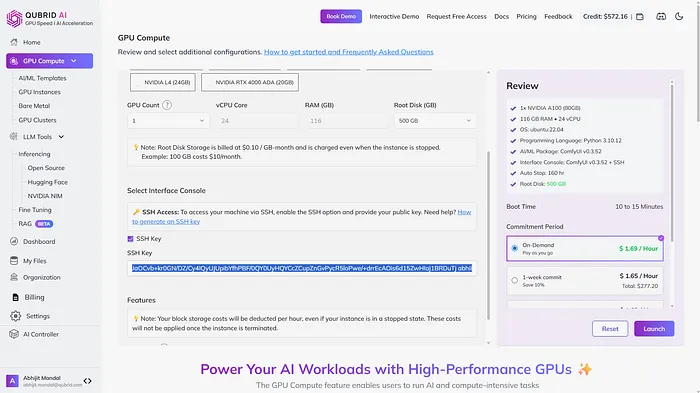Click the $ 1.69 / Hour price
This screenshot has height=393, width=700.
point(638,248)
